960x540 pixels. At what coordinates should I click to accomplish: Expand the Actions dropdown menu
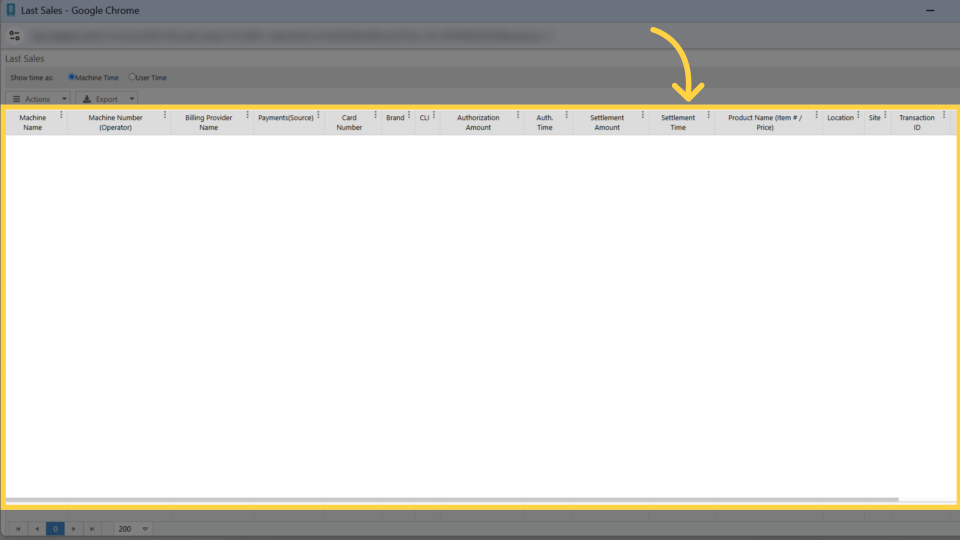[x=40, y=99]
